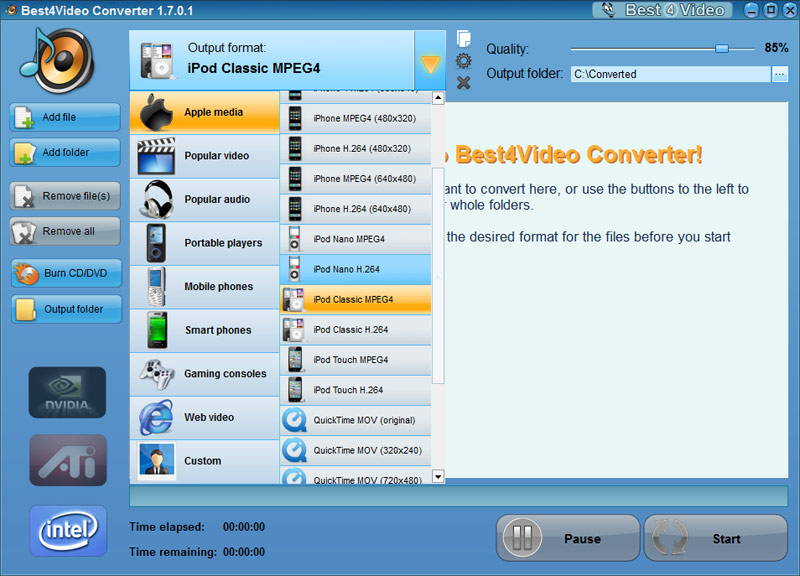
Task: Click the format list scroll up arrow
Action: (x=438, y=97)
